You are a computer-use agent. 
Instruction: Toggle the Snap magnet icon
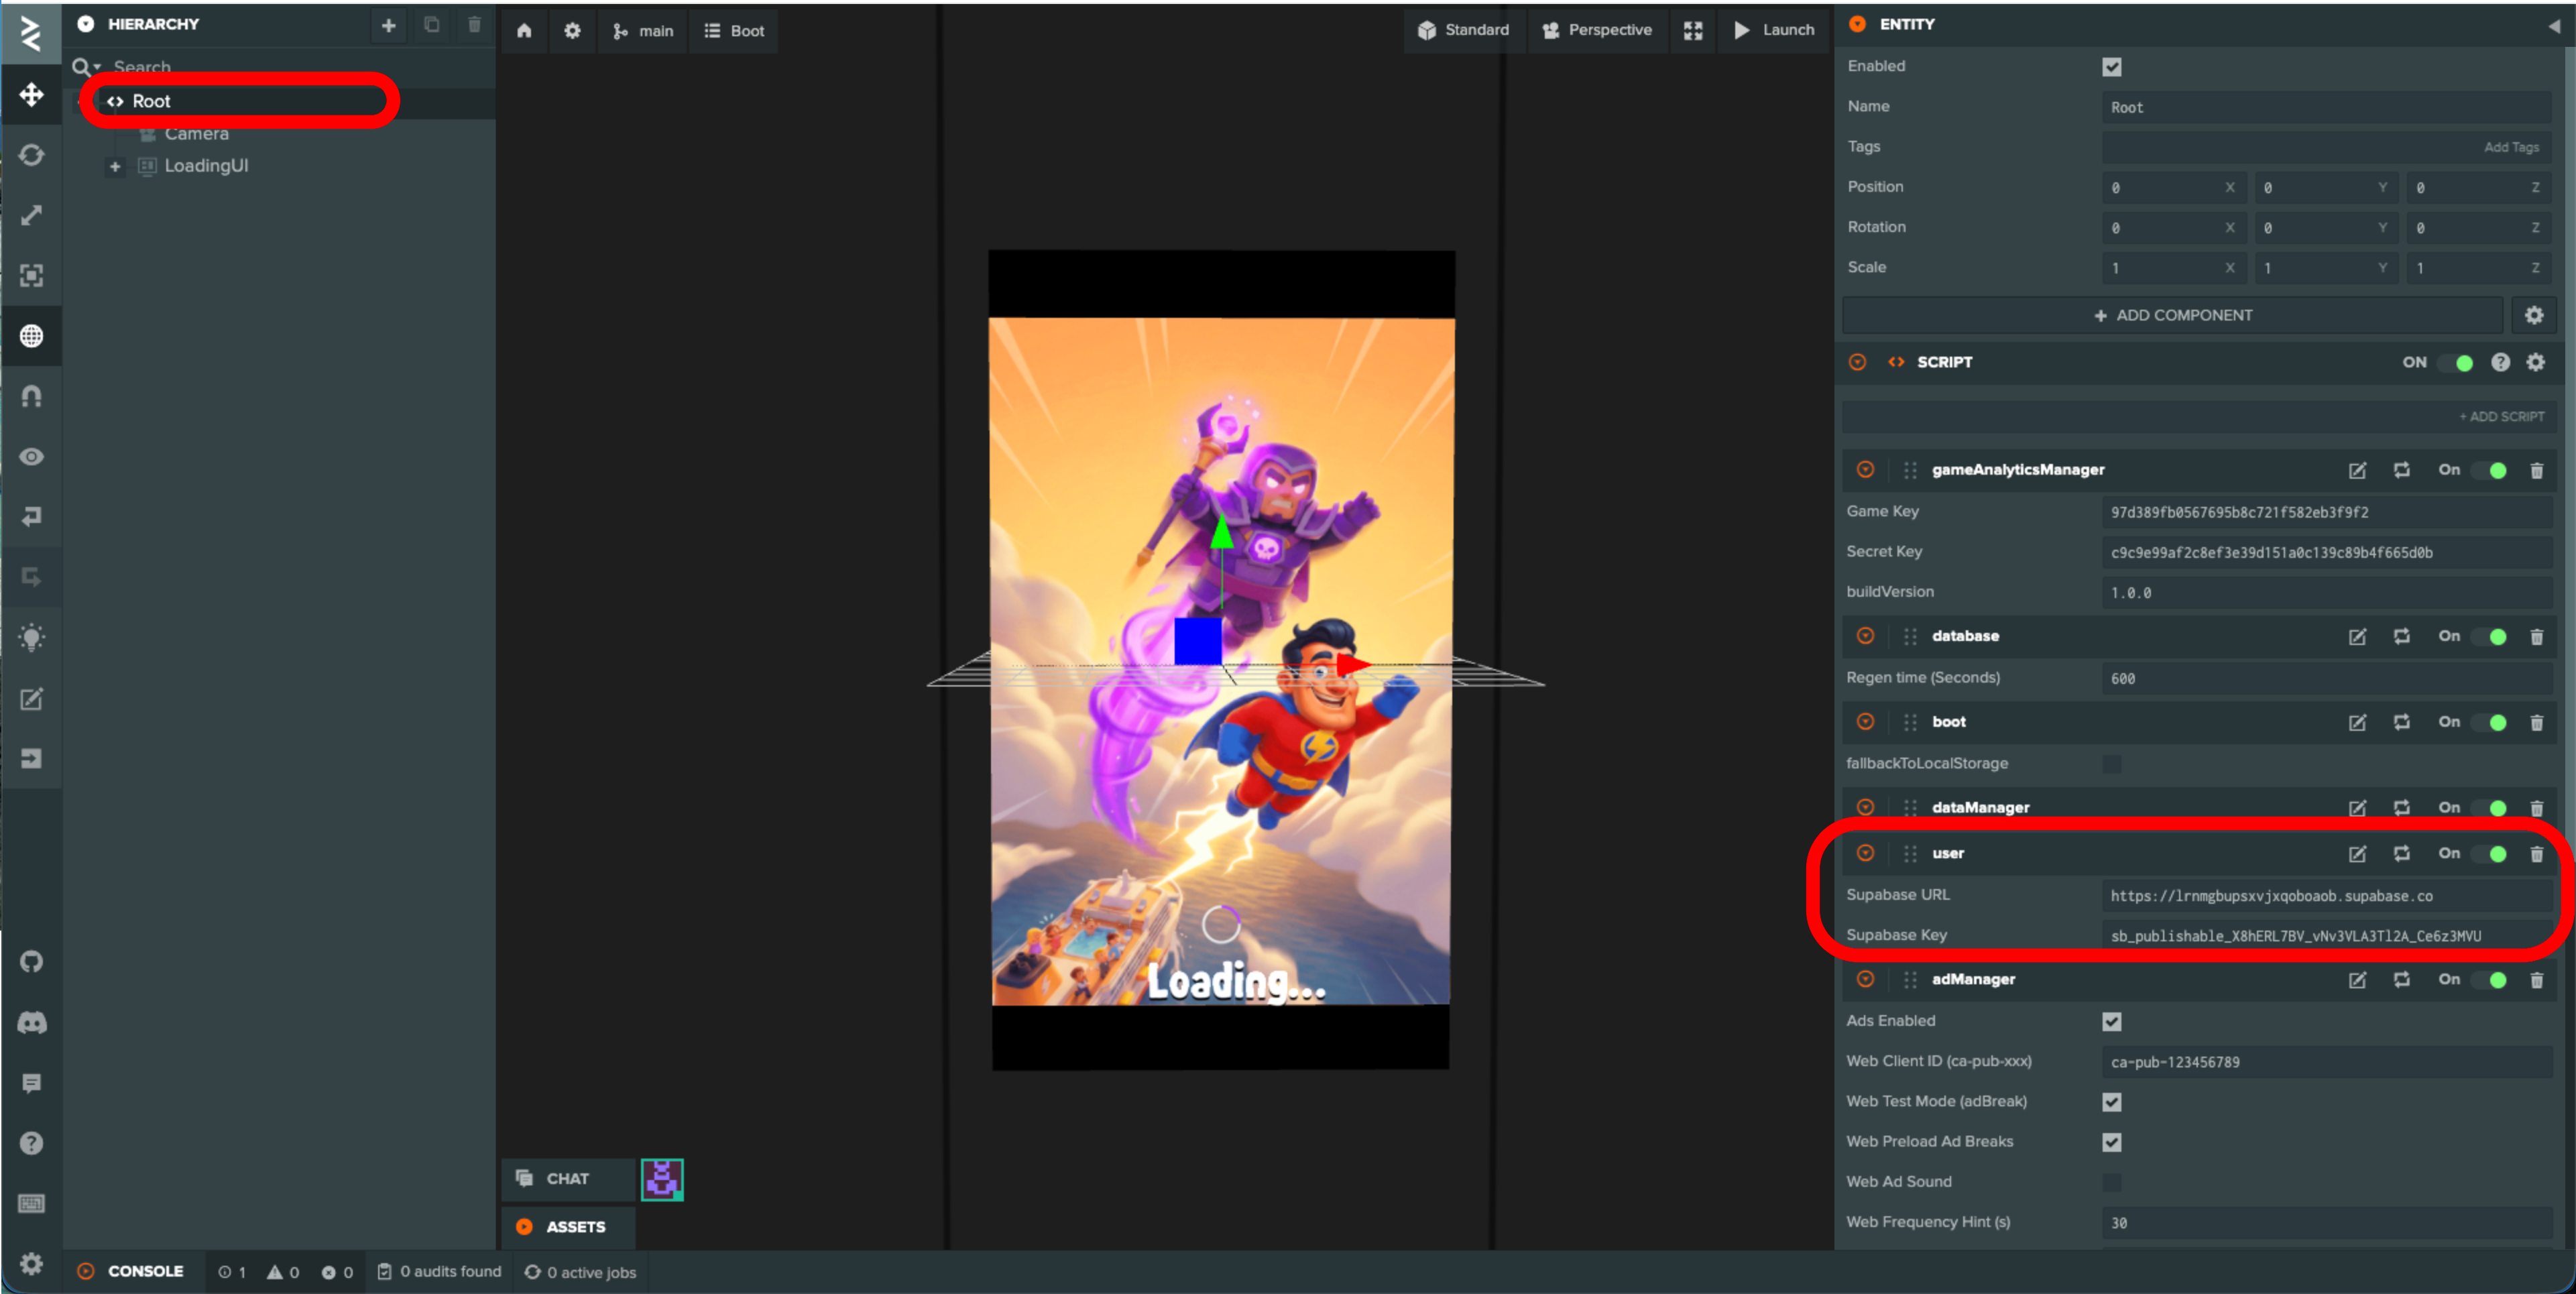tap(31, 396)
